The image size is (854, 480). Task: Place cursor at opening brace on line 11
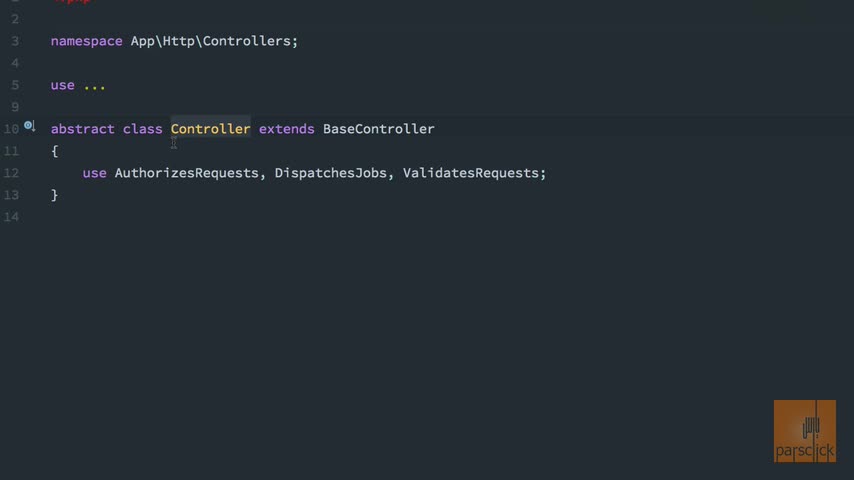click(54, 151)
